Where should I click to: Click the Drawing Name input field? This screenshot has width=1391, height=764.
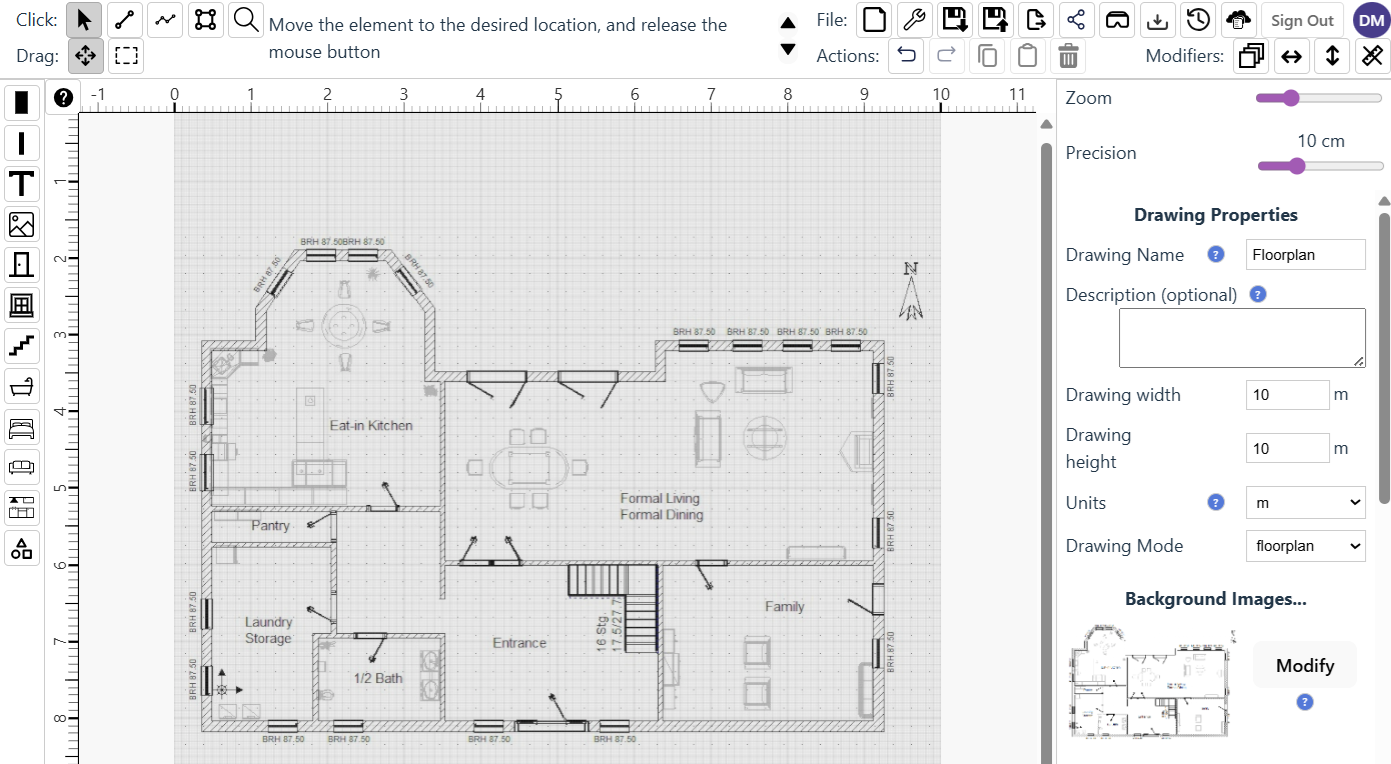coord(1305,255)
